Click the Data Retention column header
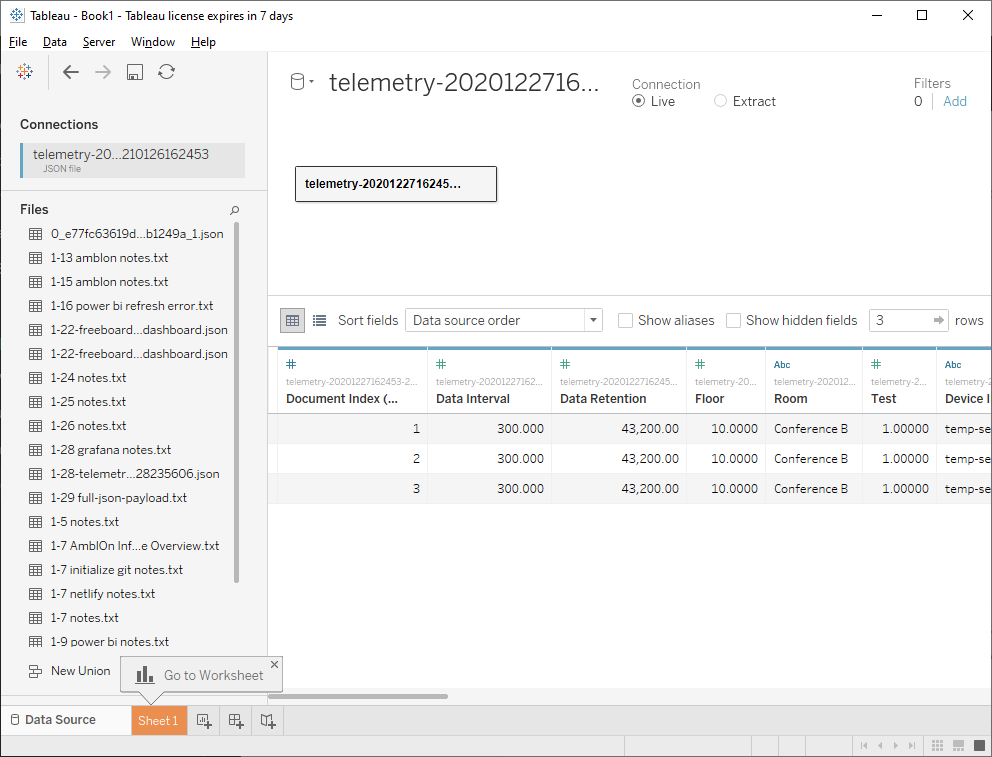Viewport: 992px width, 757px height. 619,381
